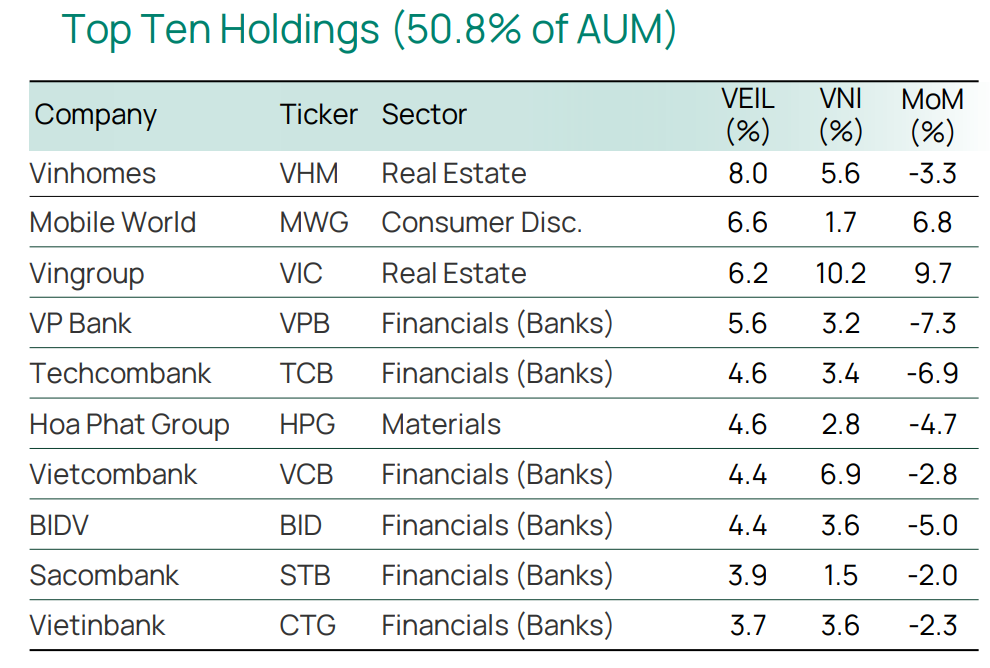Viewport: 990px width, 668px height.
Task: Click the Hoa Phat Group name
Action: coord(129,425)
